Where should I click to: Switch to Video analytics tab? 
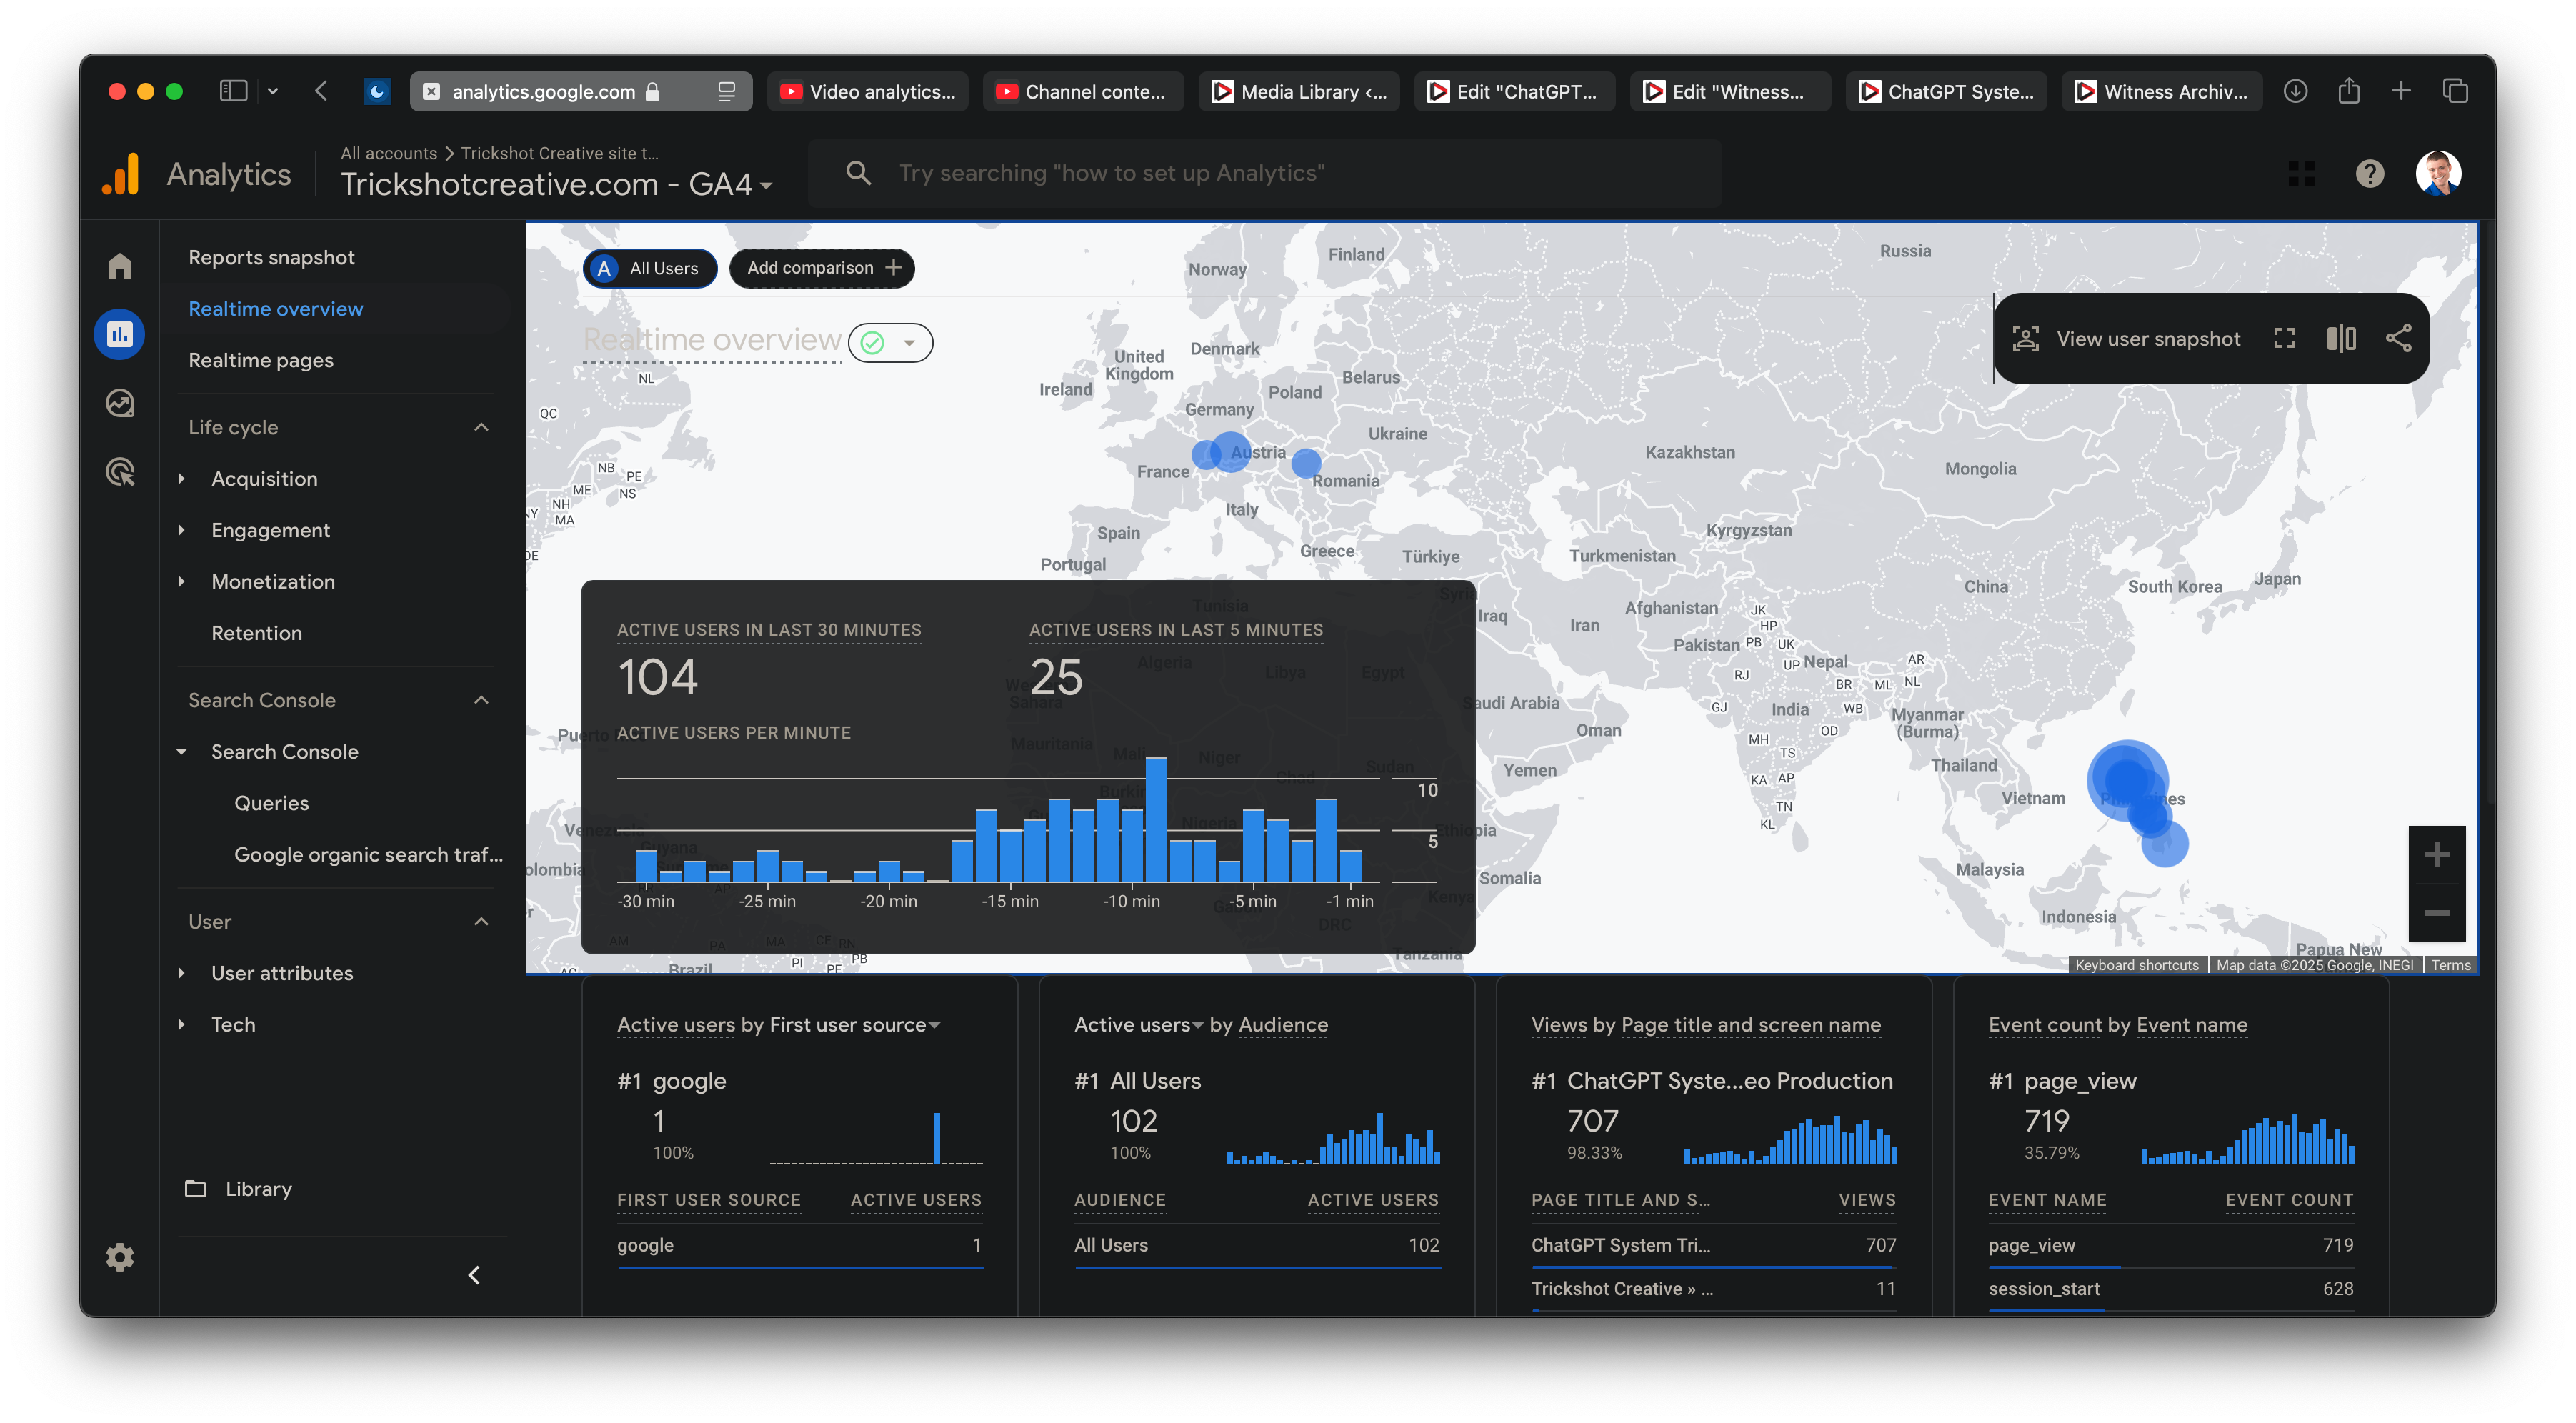coord(867,91)
